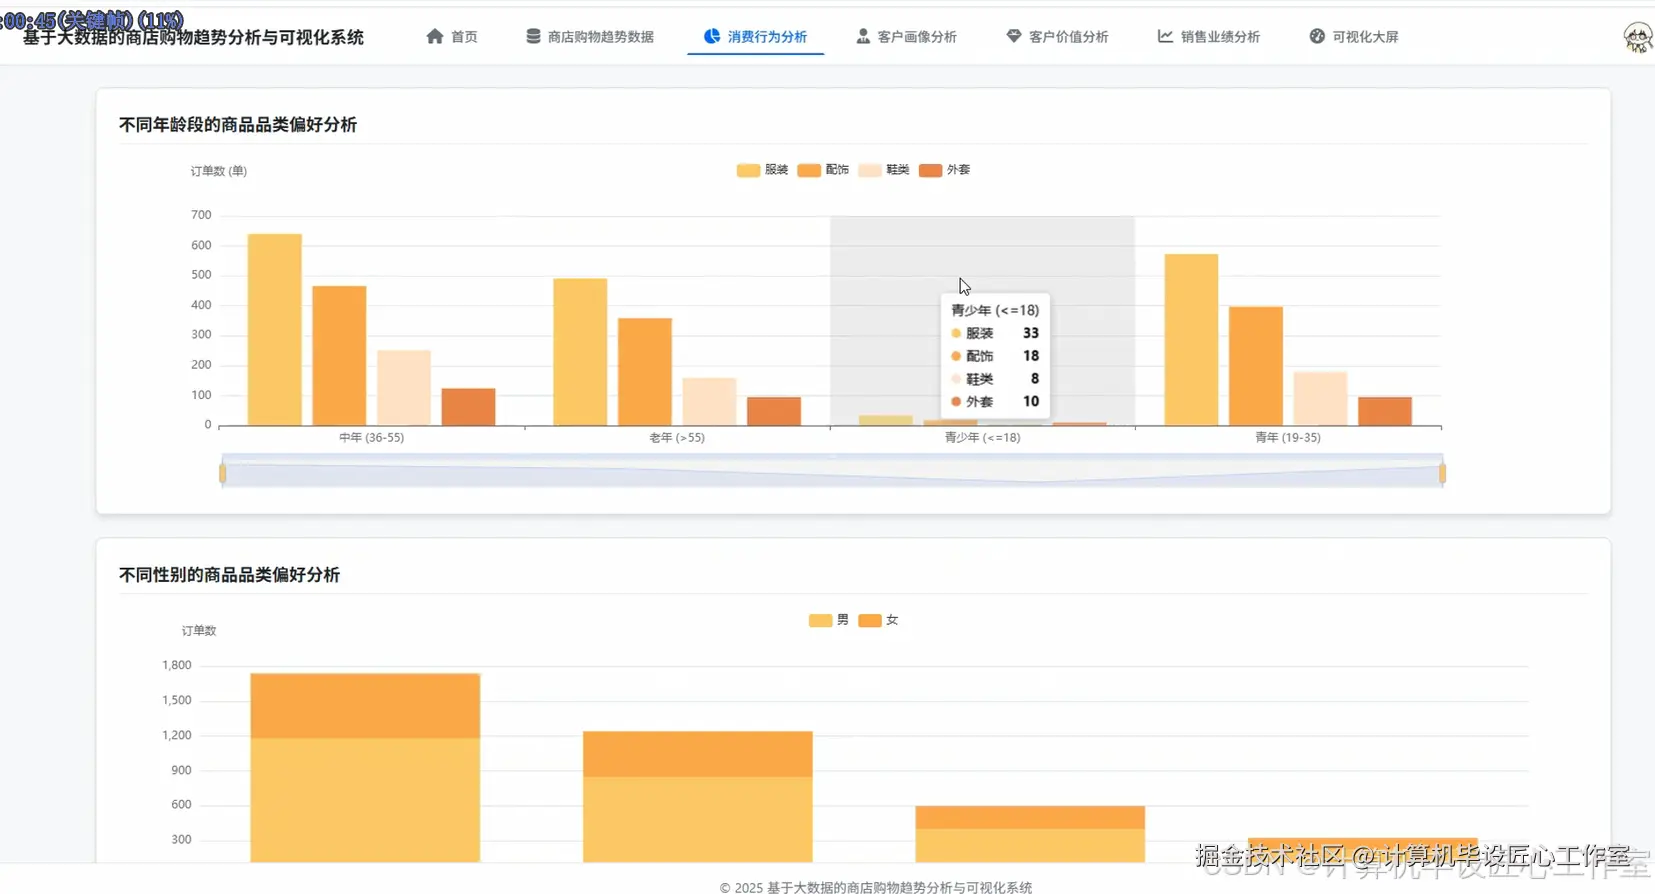Click the 青少年 (<=18) axis label

[982, 438]
